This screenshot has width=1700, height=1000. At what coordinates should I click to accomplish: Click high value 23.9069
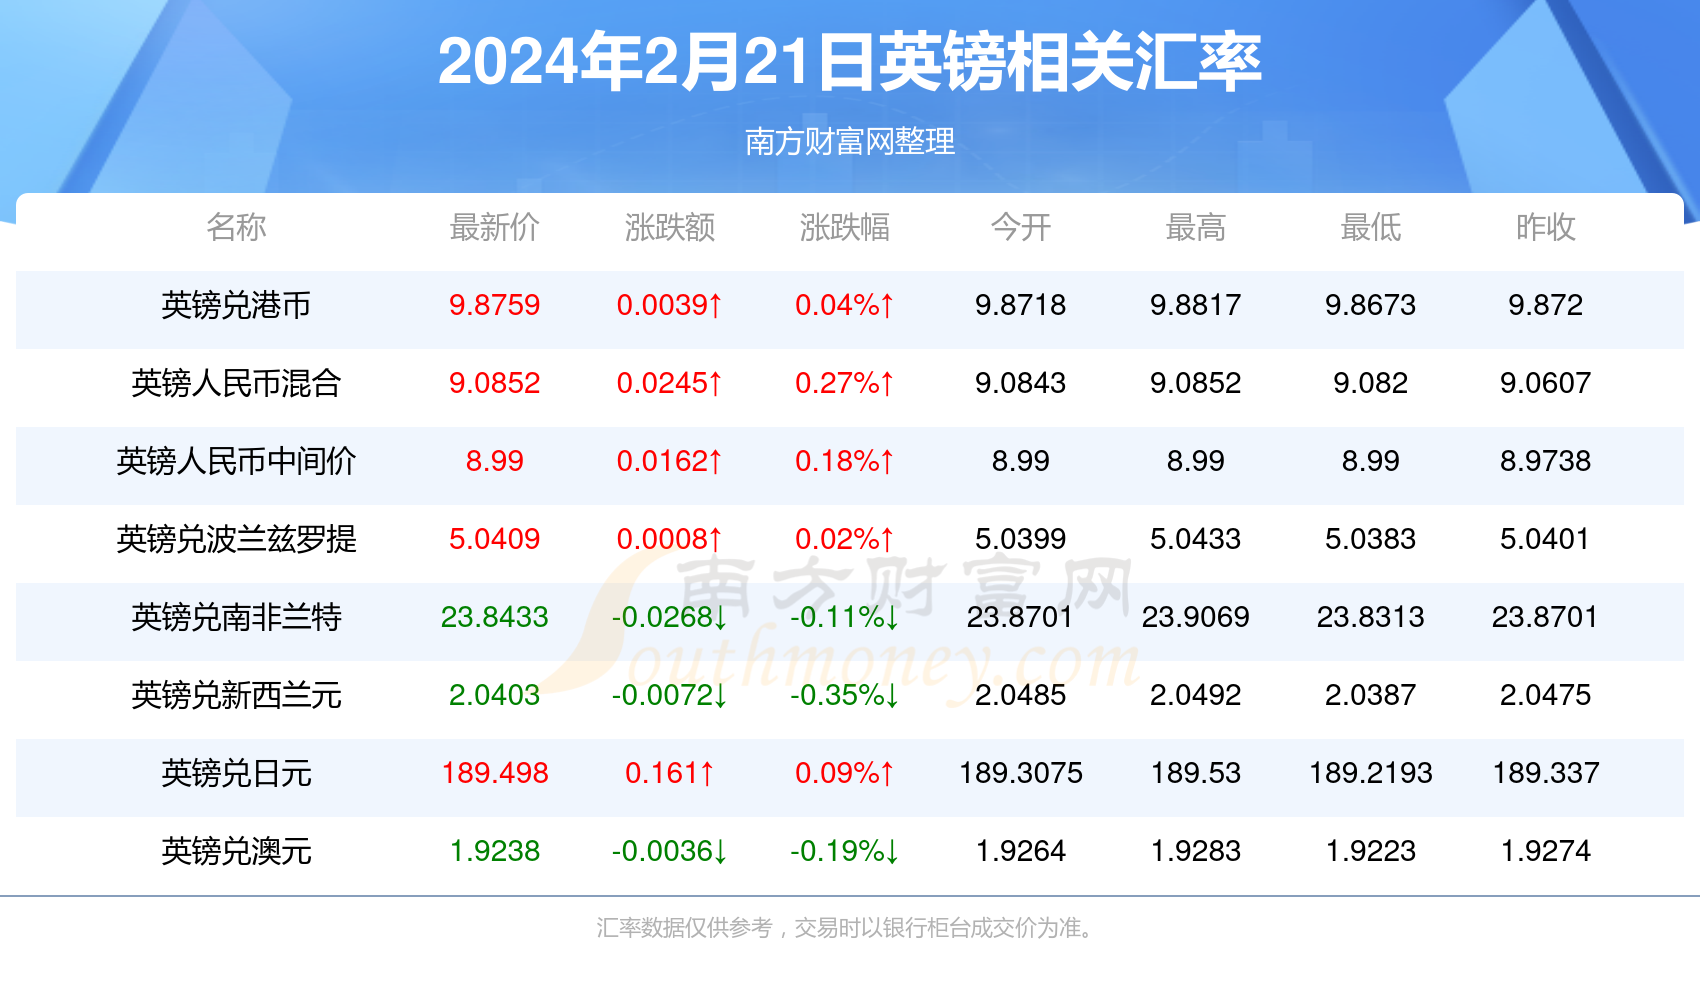coord(1196,617)
